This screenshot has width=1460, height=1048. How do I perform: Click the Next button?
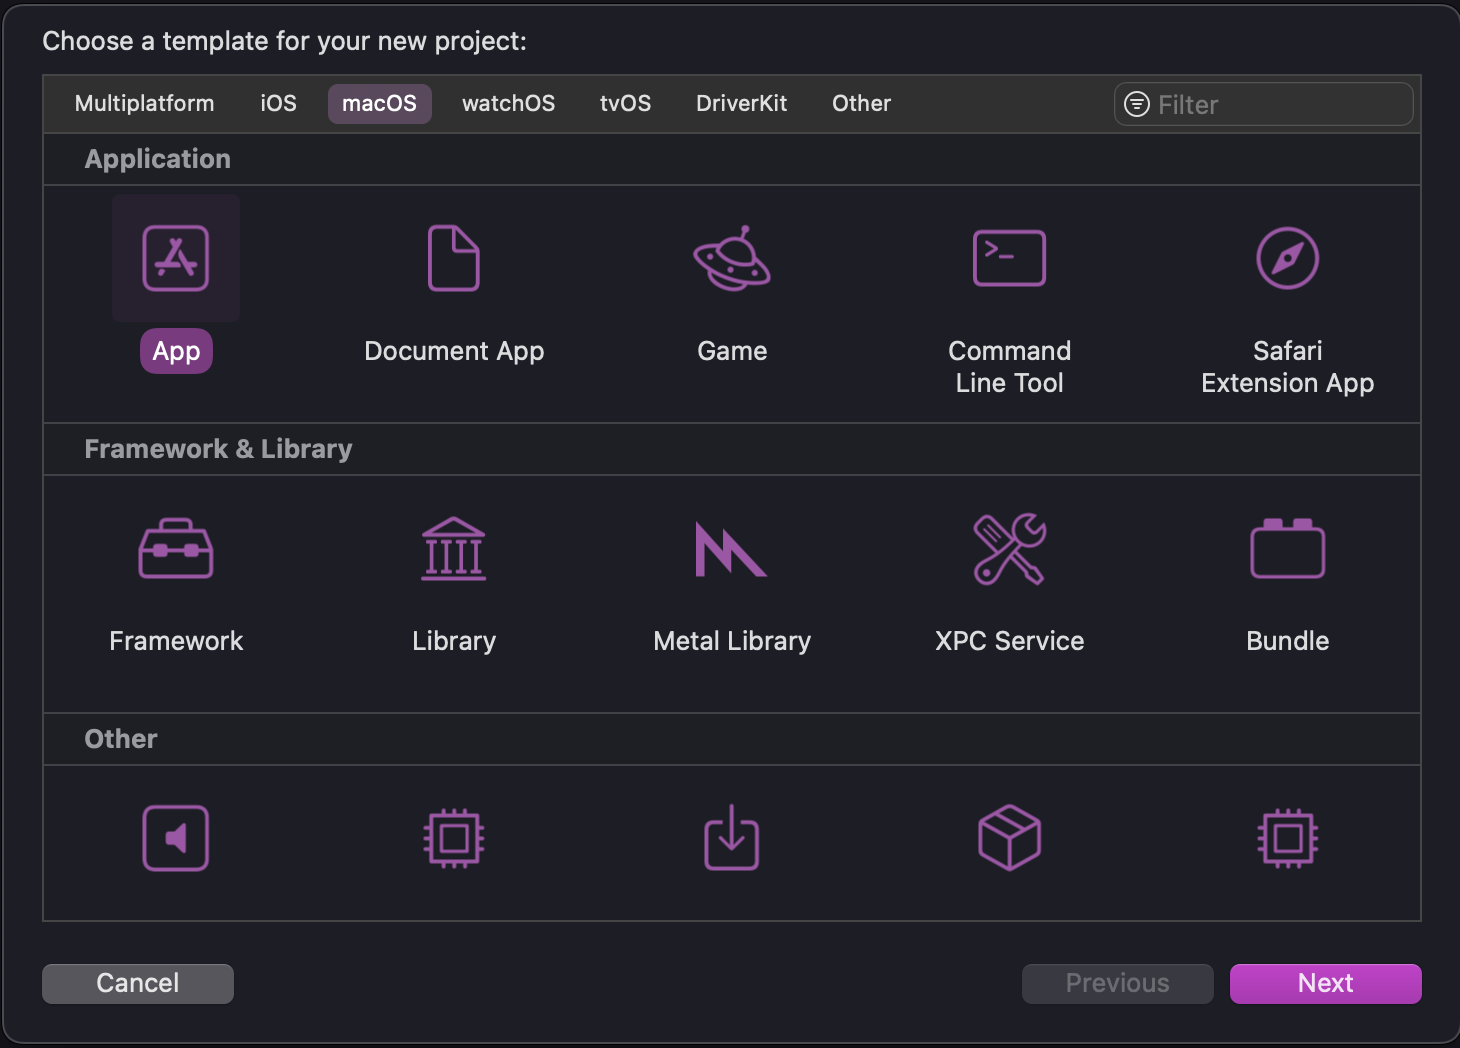(1326, 984)
